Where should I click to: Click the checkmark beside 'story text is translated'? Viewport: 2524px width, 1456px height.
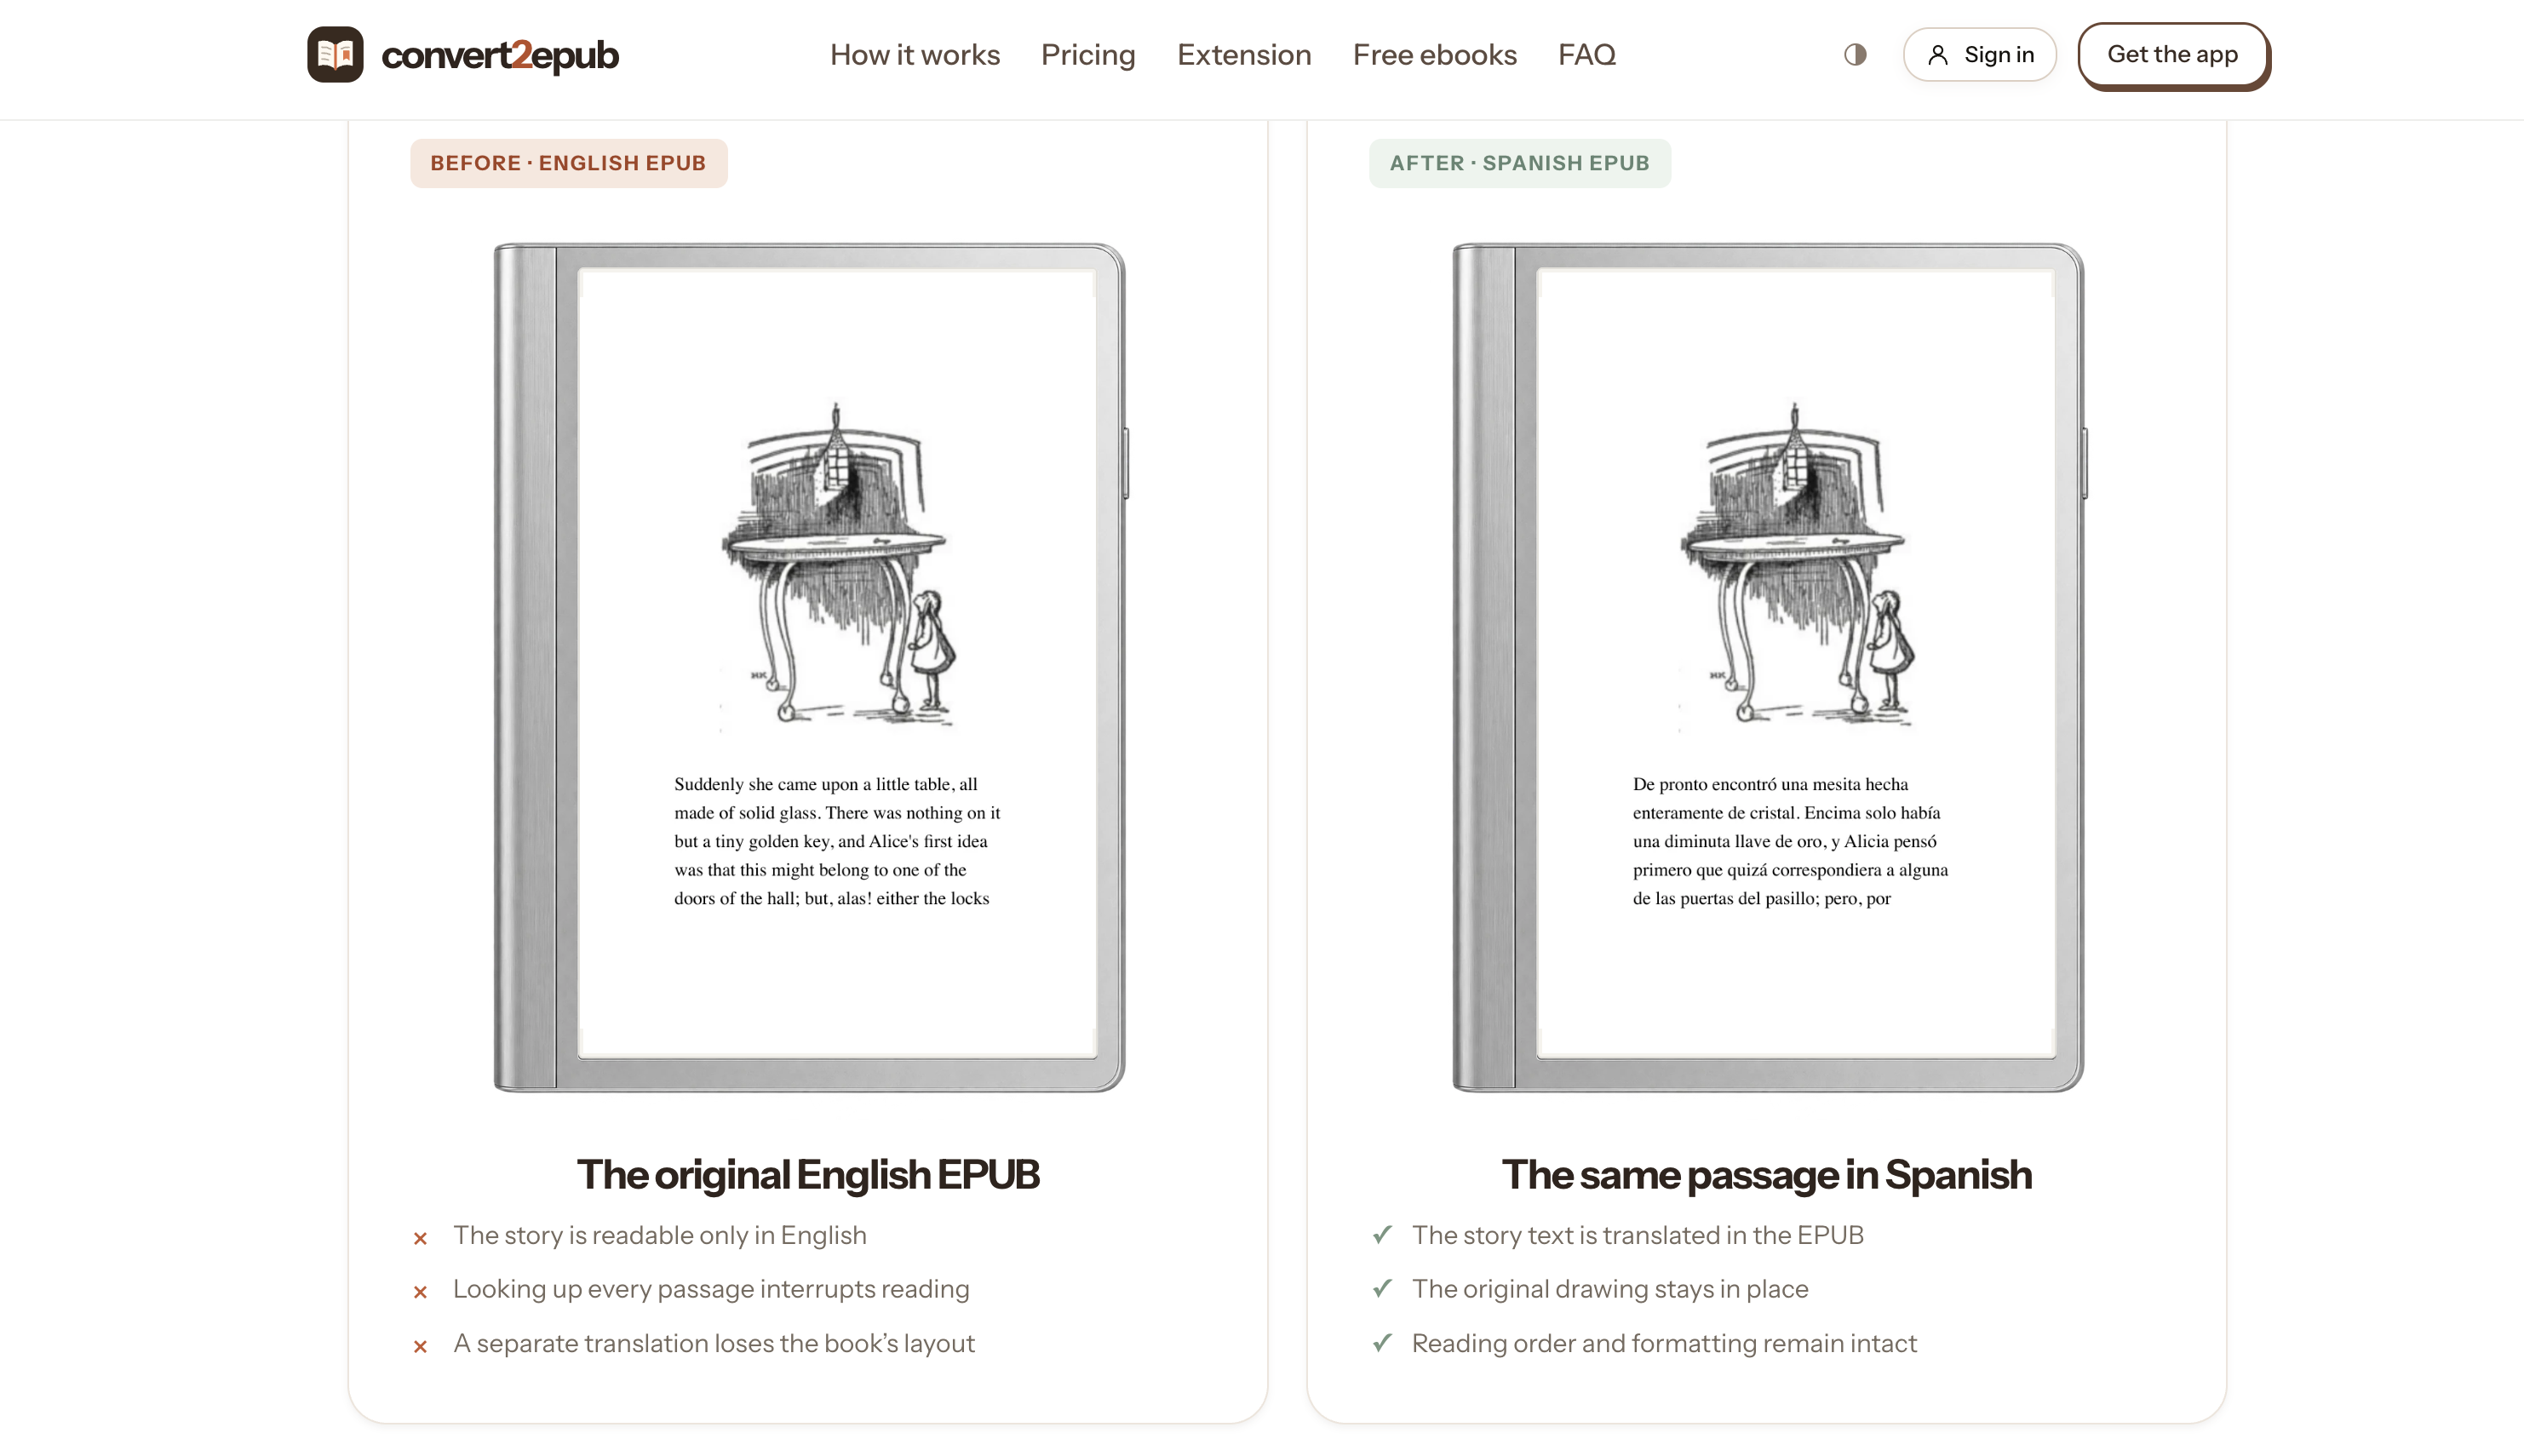coord(1382,1234)
